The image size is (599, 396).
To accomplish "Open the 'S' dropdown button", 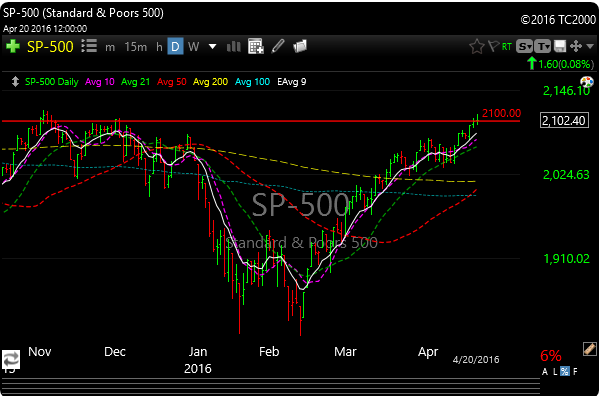I will tap(524, 46).
